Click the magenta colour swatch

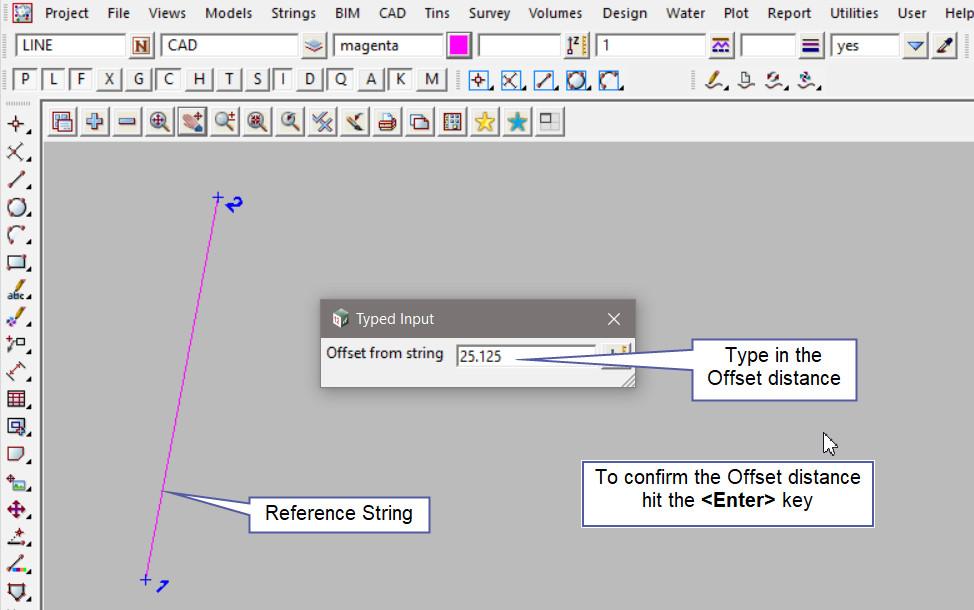tap(459, 46)
